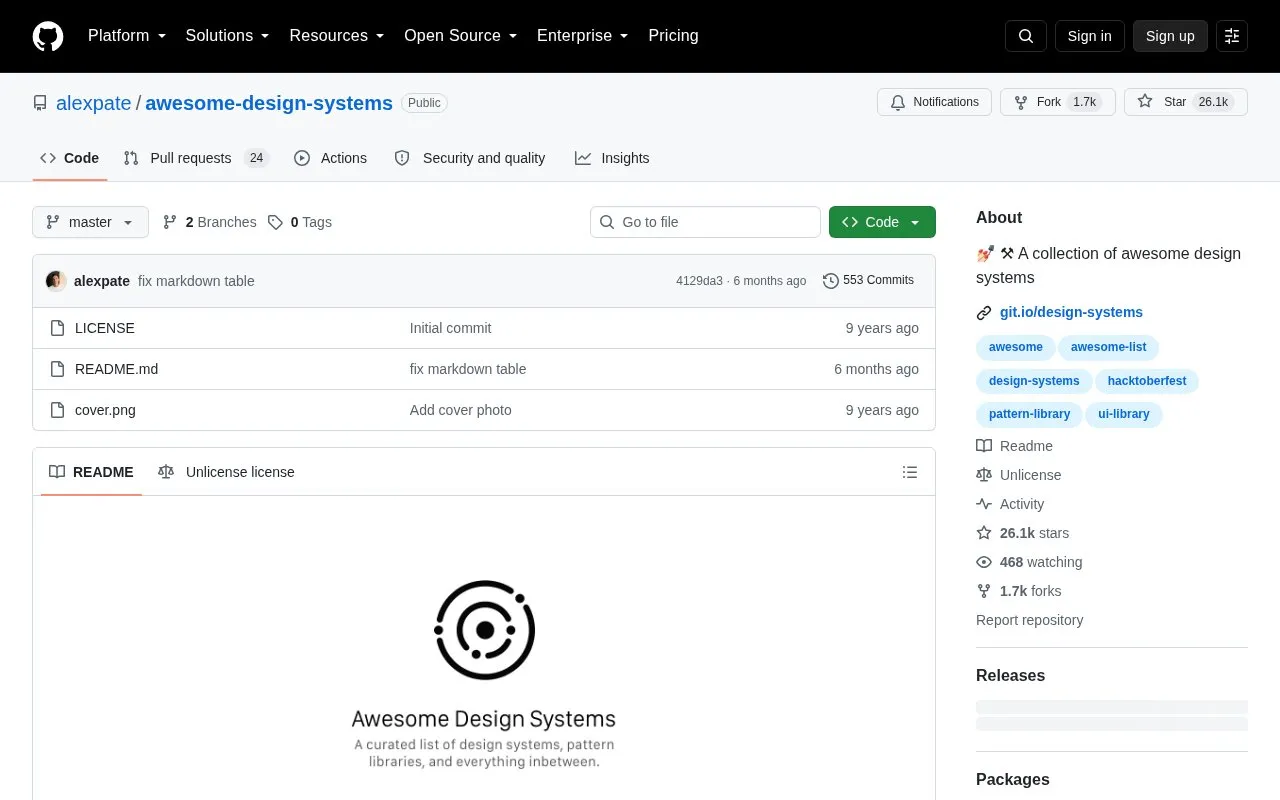Open the GitHub homepage logo
Image resolution: width=1280 pixels, height=800 pixels.
coord(48,36)
